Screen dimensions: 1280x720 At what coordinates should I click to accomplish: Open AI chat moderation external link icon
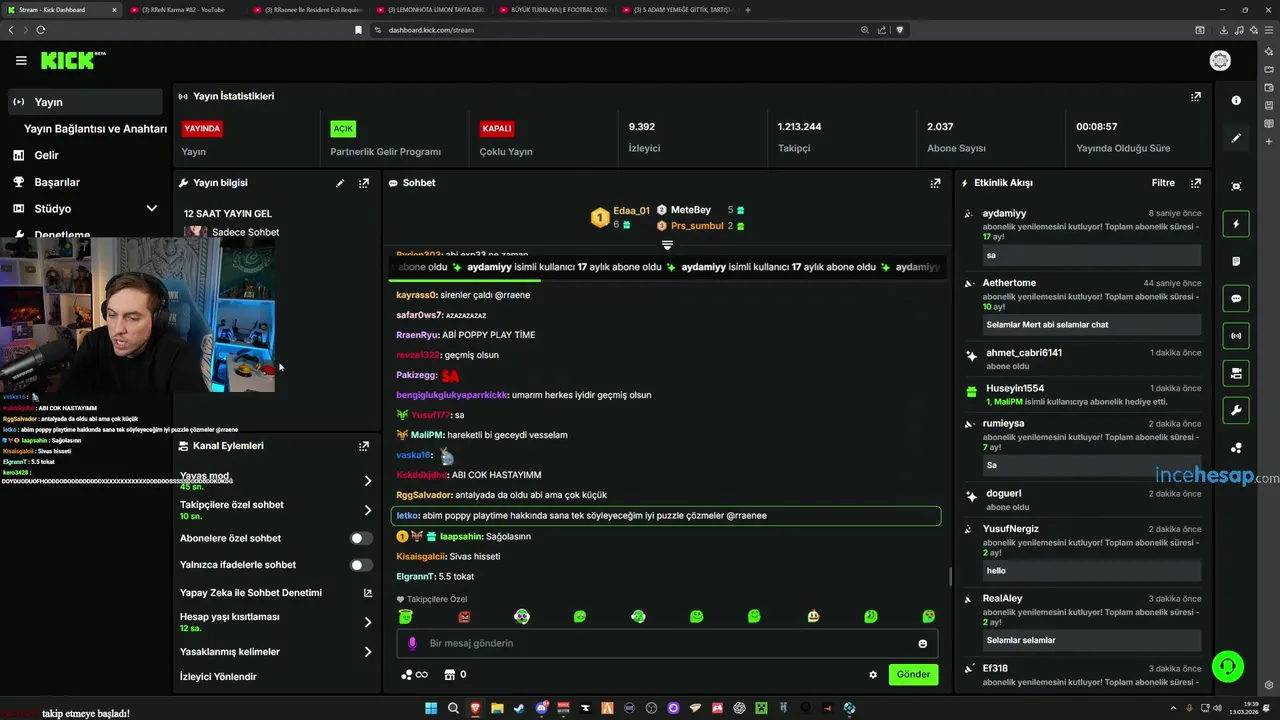click(367, 593)
